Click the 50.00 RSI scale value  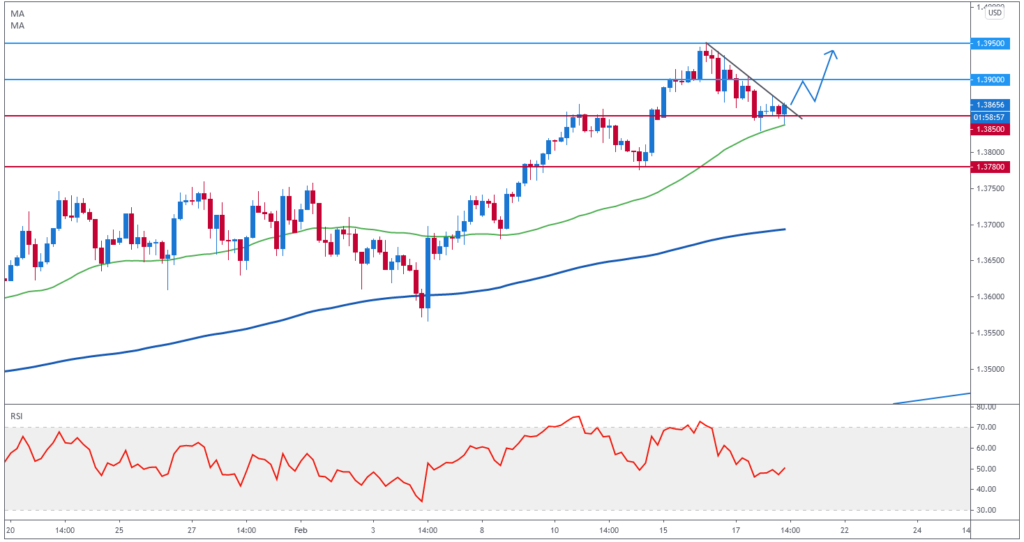click(x=986, y=469)
